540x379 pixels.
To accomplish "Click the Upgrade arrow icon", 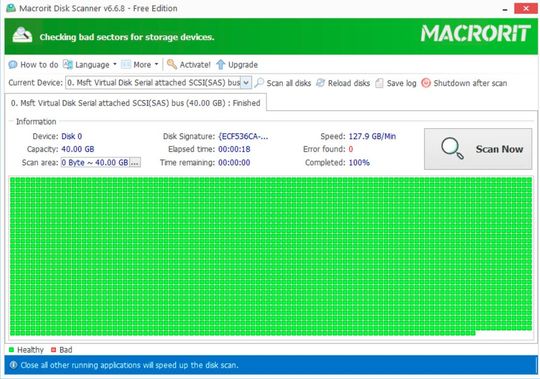I will [x=221, y=65].
